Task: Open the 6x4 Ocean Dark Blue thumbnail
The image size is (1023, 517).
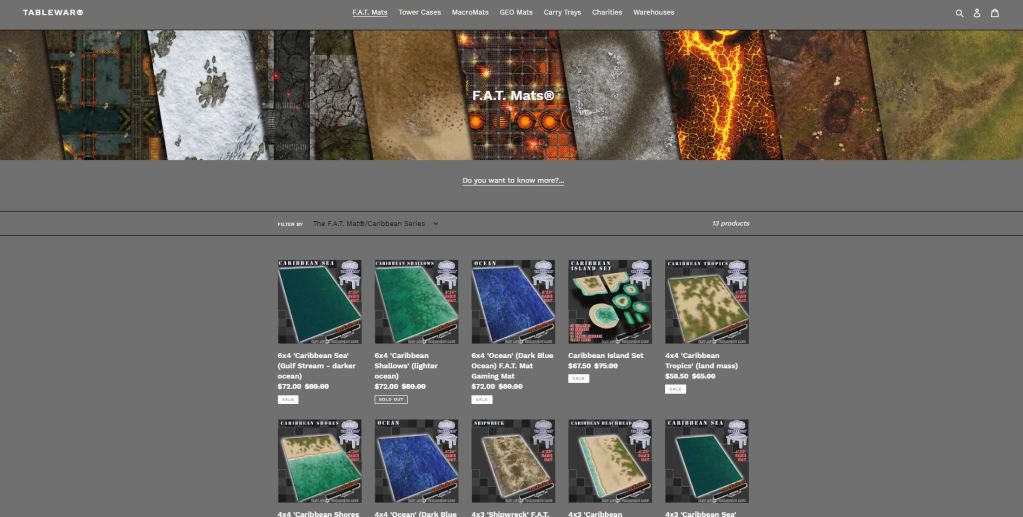Action: click(x=513, y=302)
